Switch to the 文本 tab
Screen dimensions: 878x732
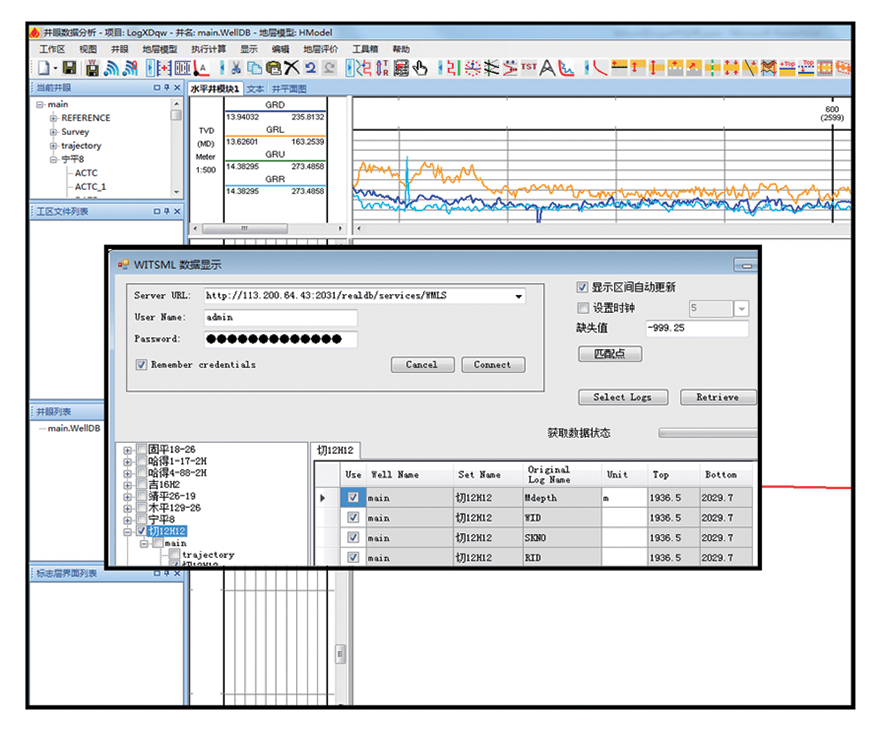(255, 89)
